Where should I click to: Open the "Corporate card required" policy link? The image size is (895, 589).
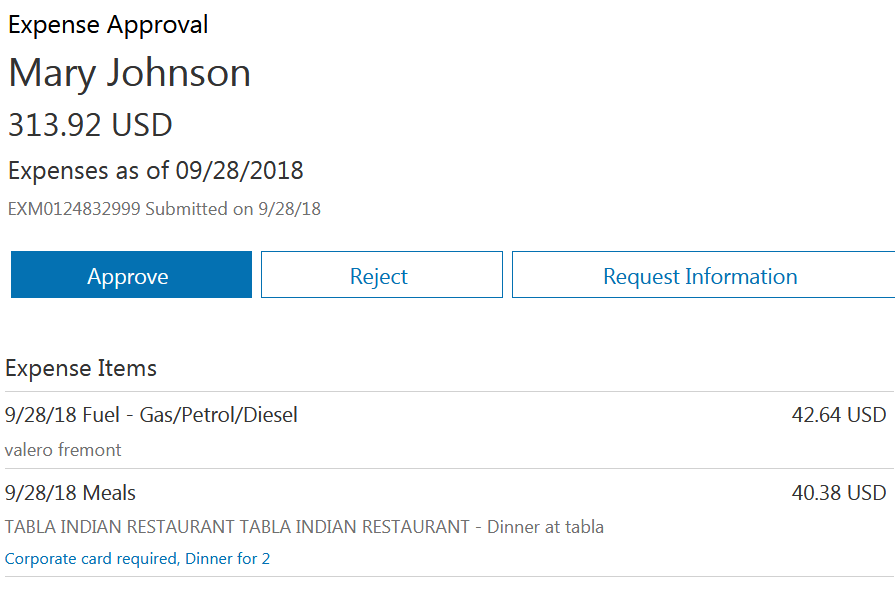coord(91,559)
